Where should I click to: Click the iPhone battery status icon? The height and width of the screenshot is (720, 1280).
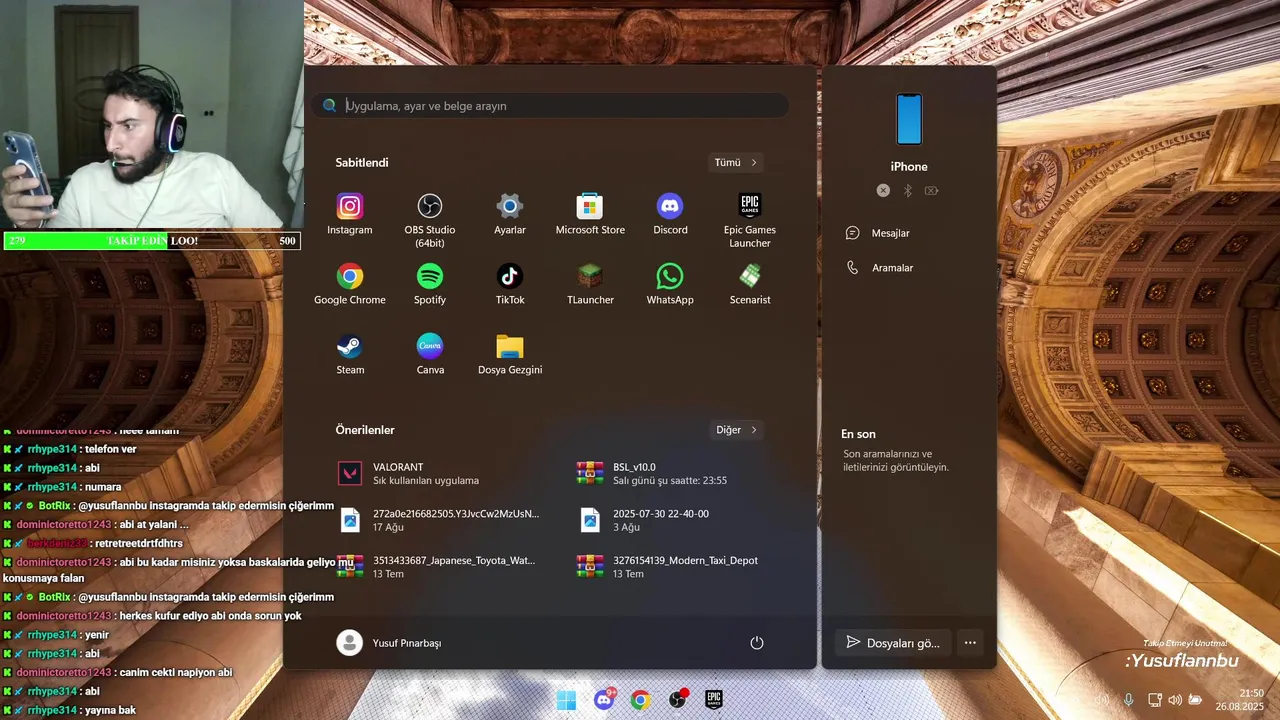point(932,190)
